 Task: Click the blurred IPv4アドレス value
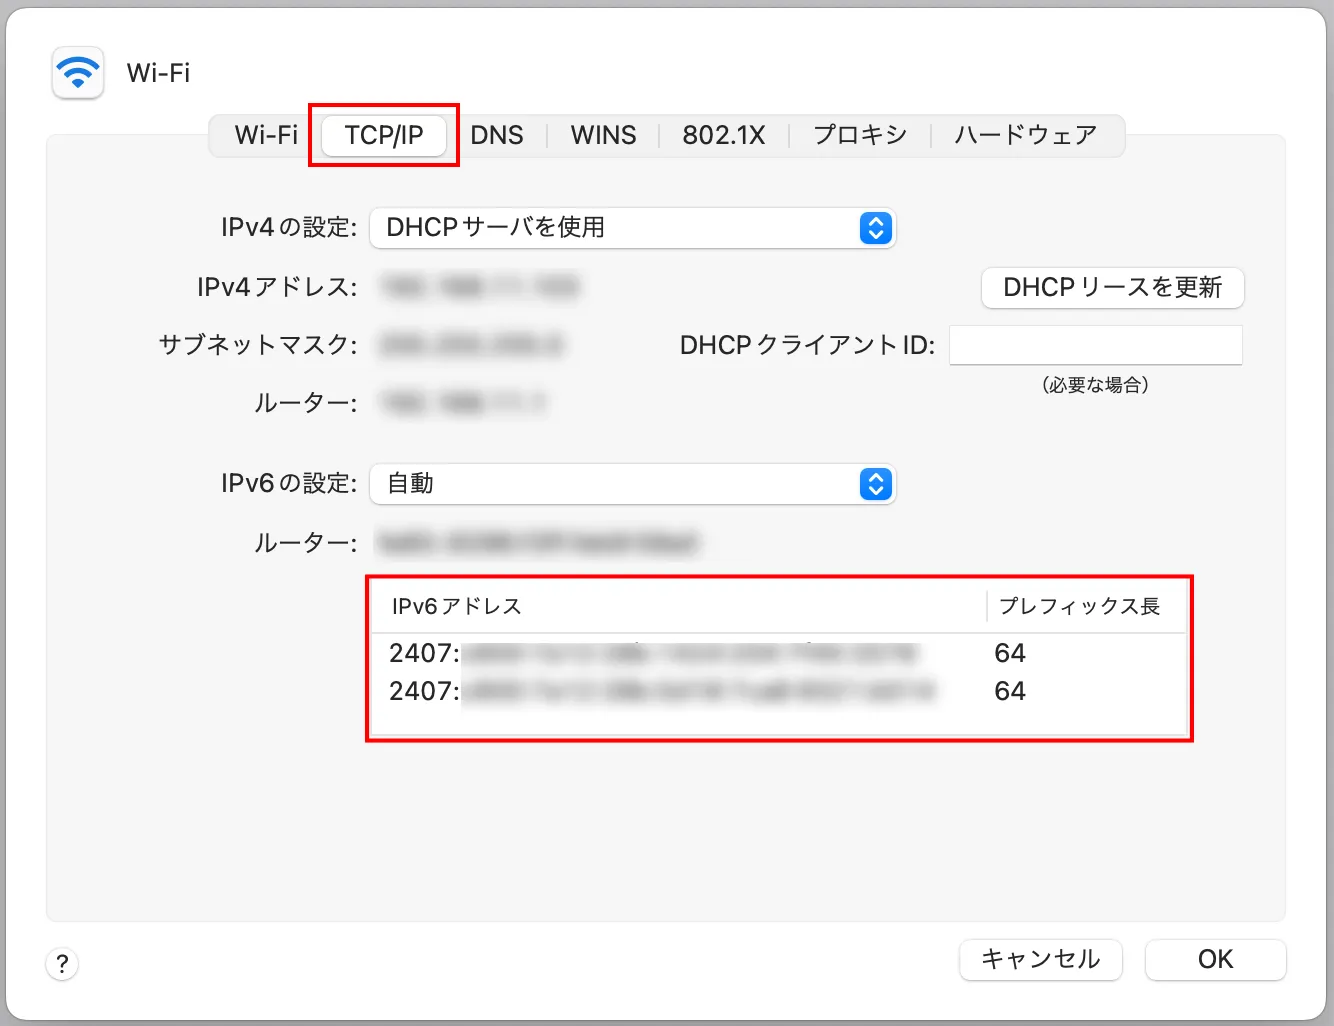[x=480, y=288]
